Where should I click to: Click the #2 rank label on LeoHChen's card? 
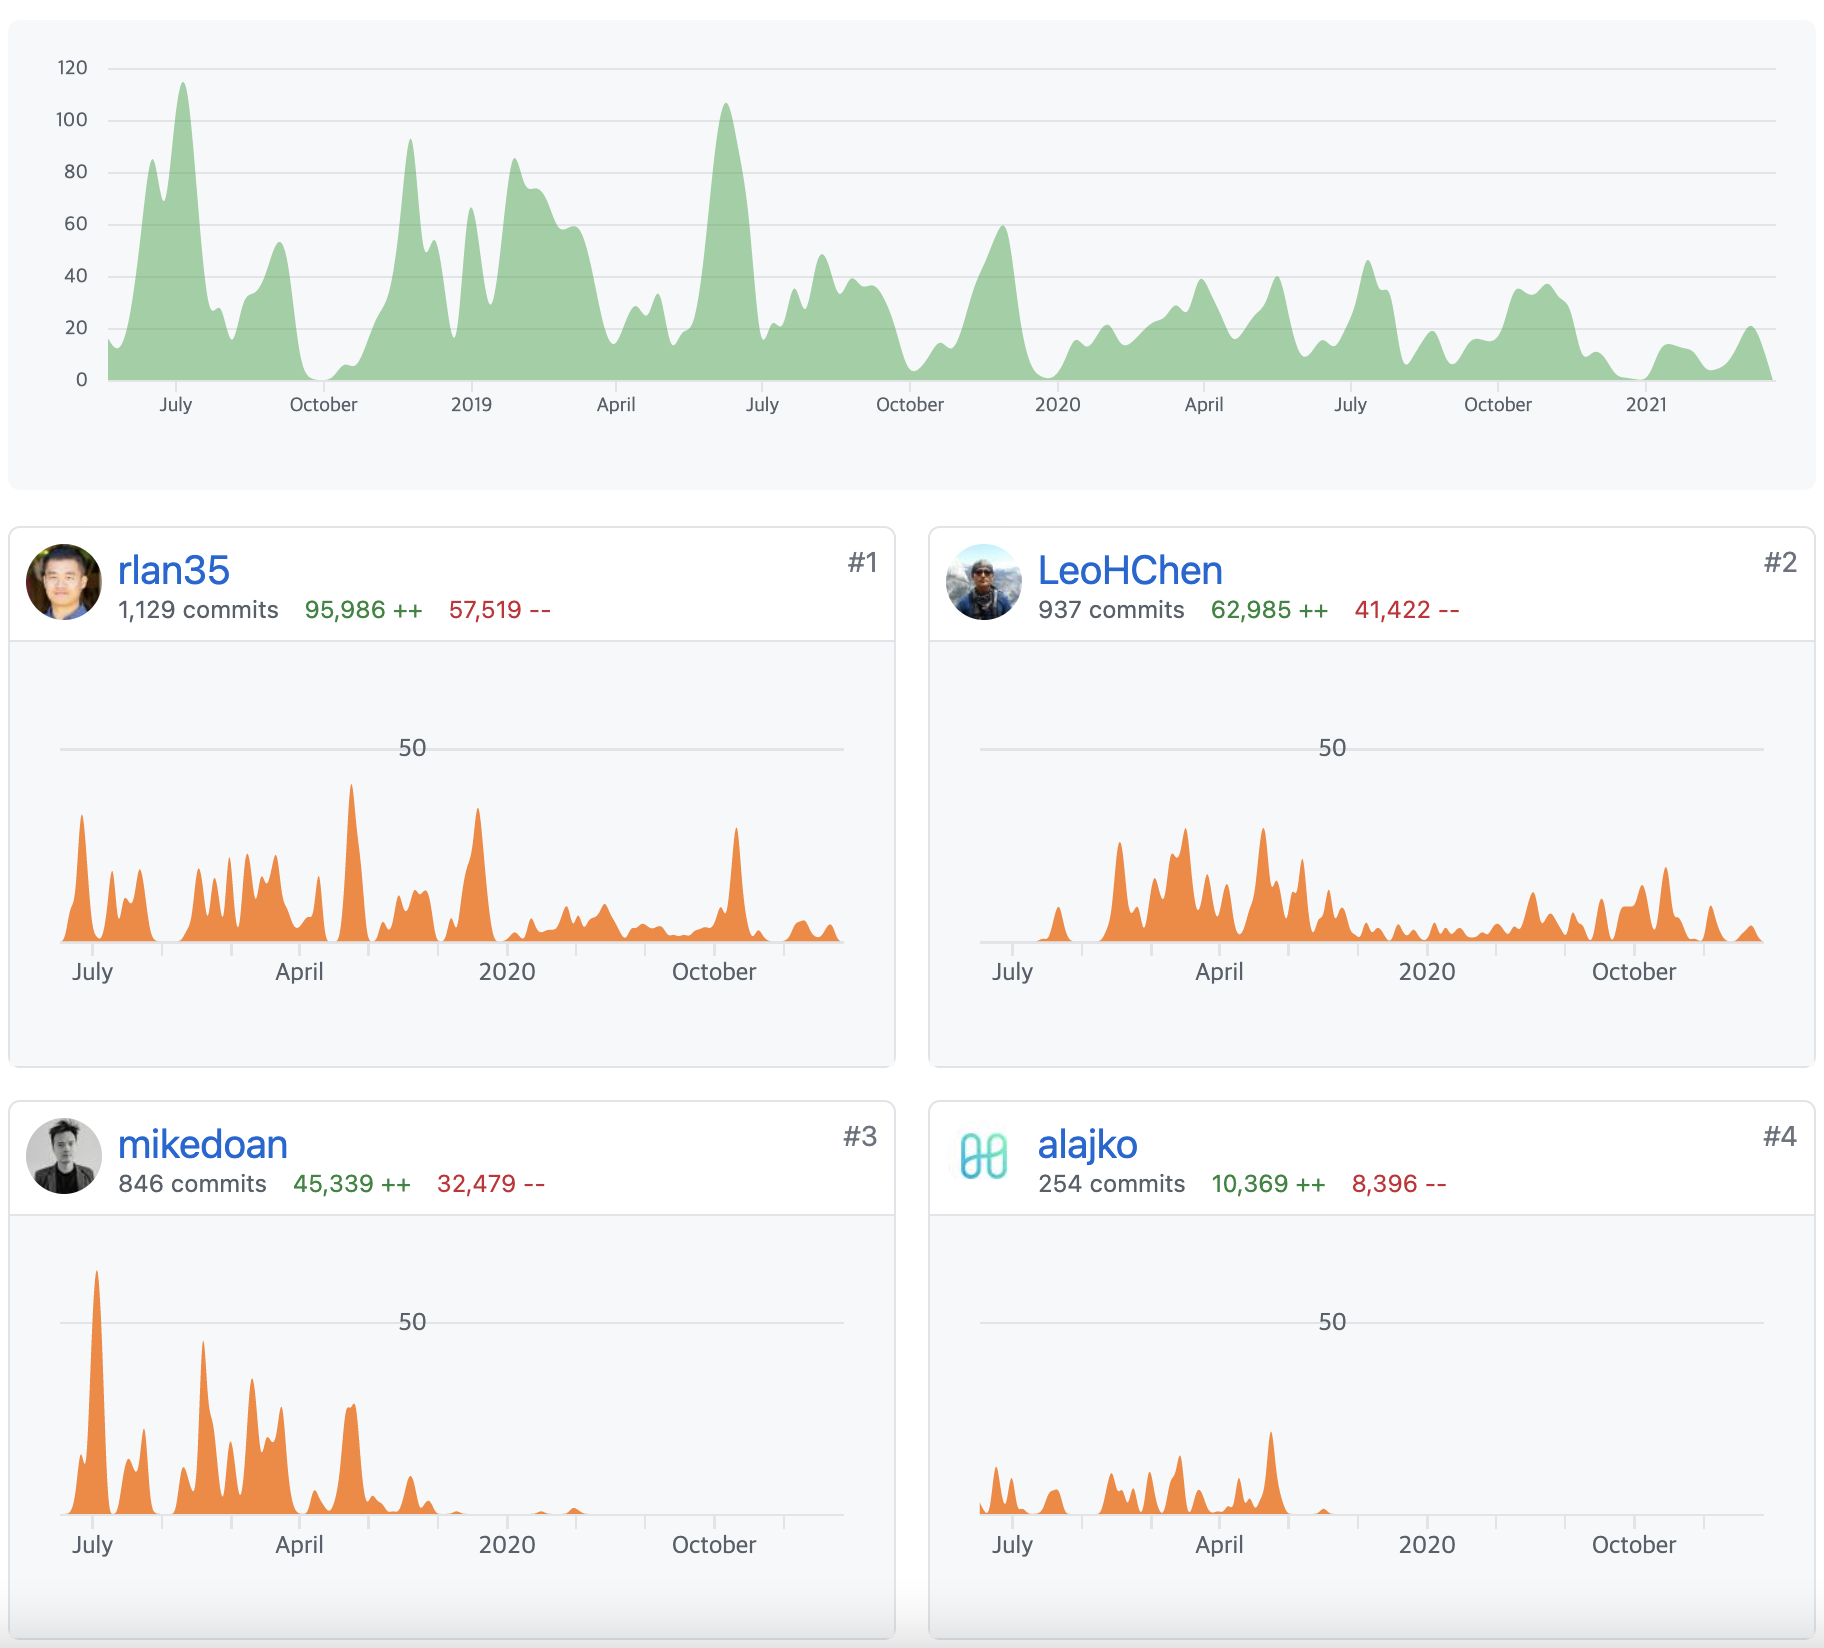pyautogui.click(x=1780, y=563)
